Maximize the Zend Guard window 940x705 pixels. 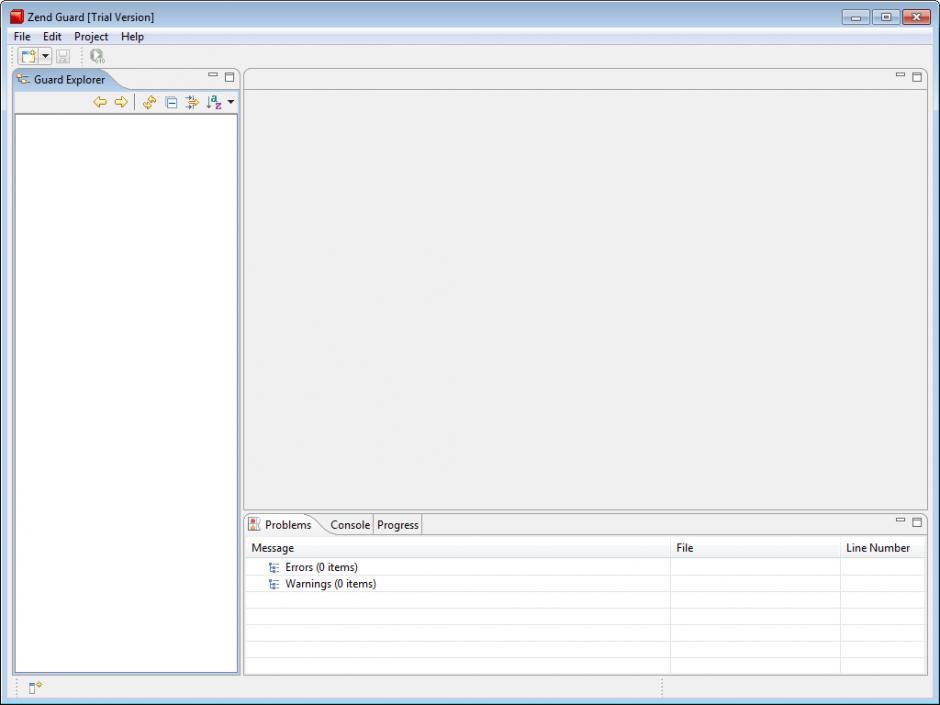[x=885, y=17]
